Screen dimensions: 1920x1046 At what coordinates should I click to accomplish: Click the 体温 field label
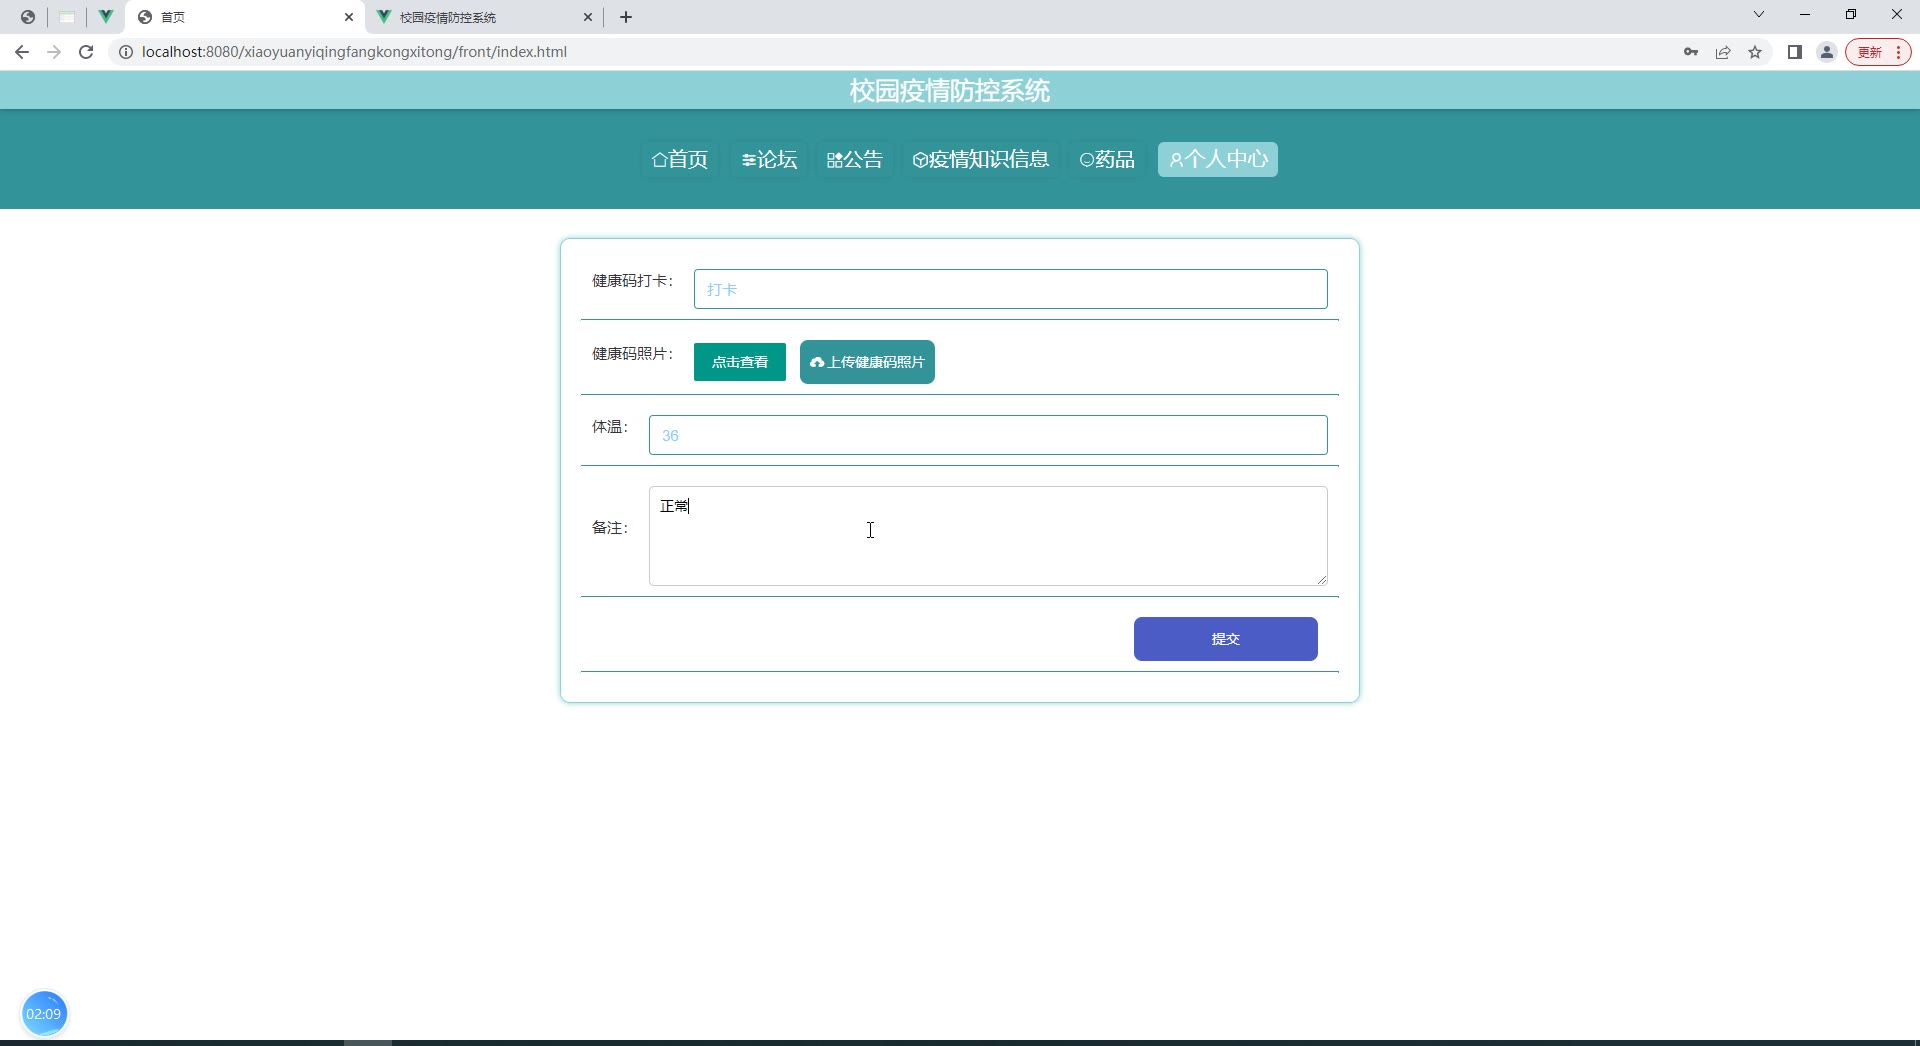pos(609,427)
